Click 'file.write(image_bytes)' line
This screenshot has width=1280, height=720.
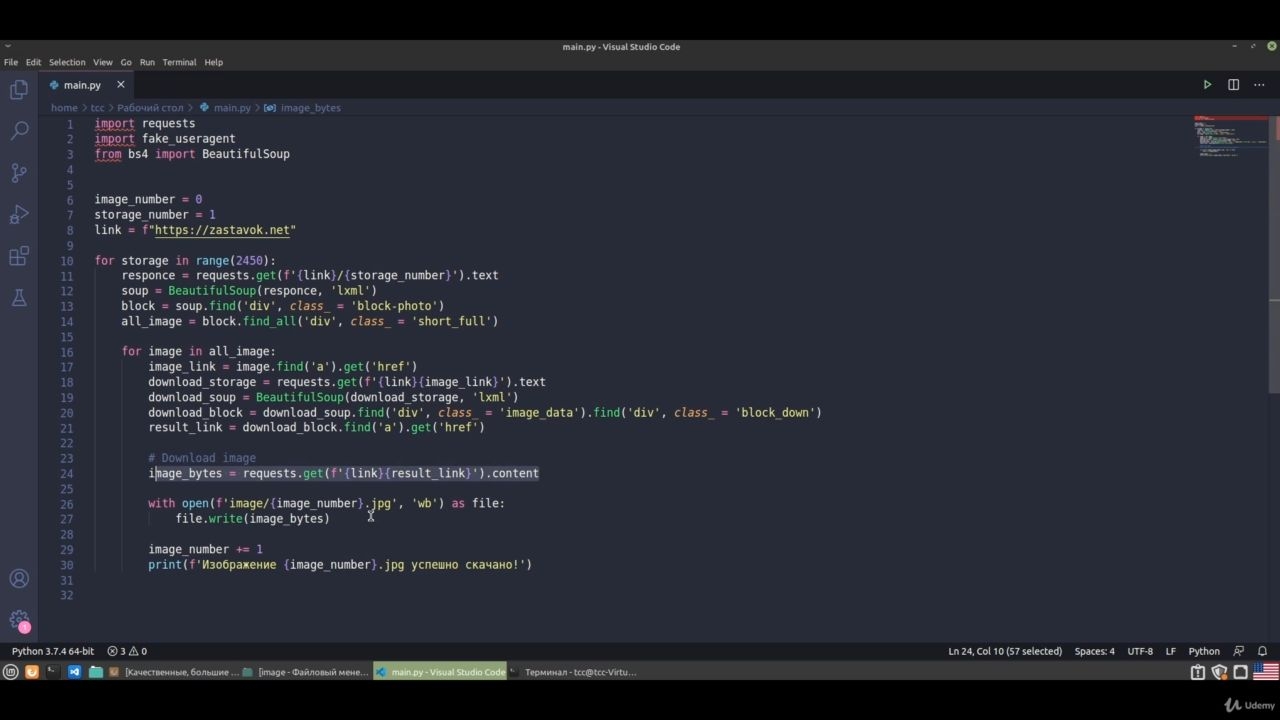click(x=252, y=519)
